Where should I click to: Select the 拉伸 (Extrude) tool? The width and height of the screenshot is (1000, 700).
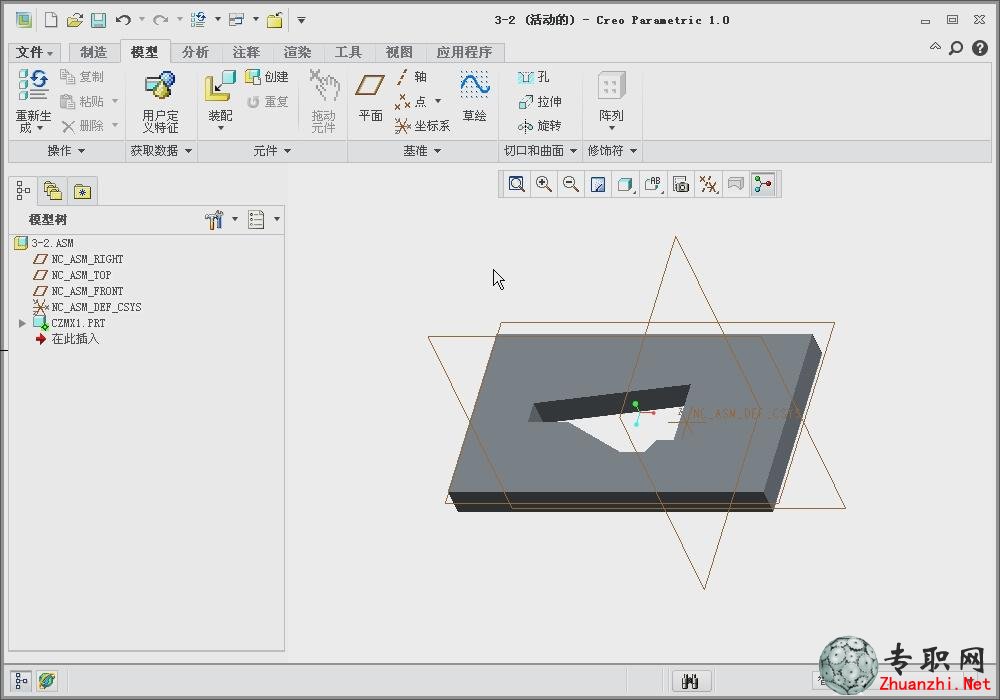540,102
